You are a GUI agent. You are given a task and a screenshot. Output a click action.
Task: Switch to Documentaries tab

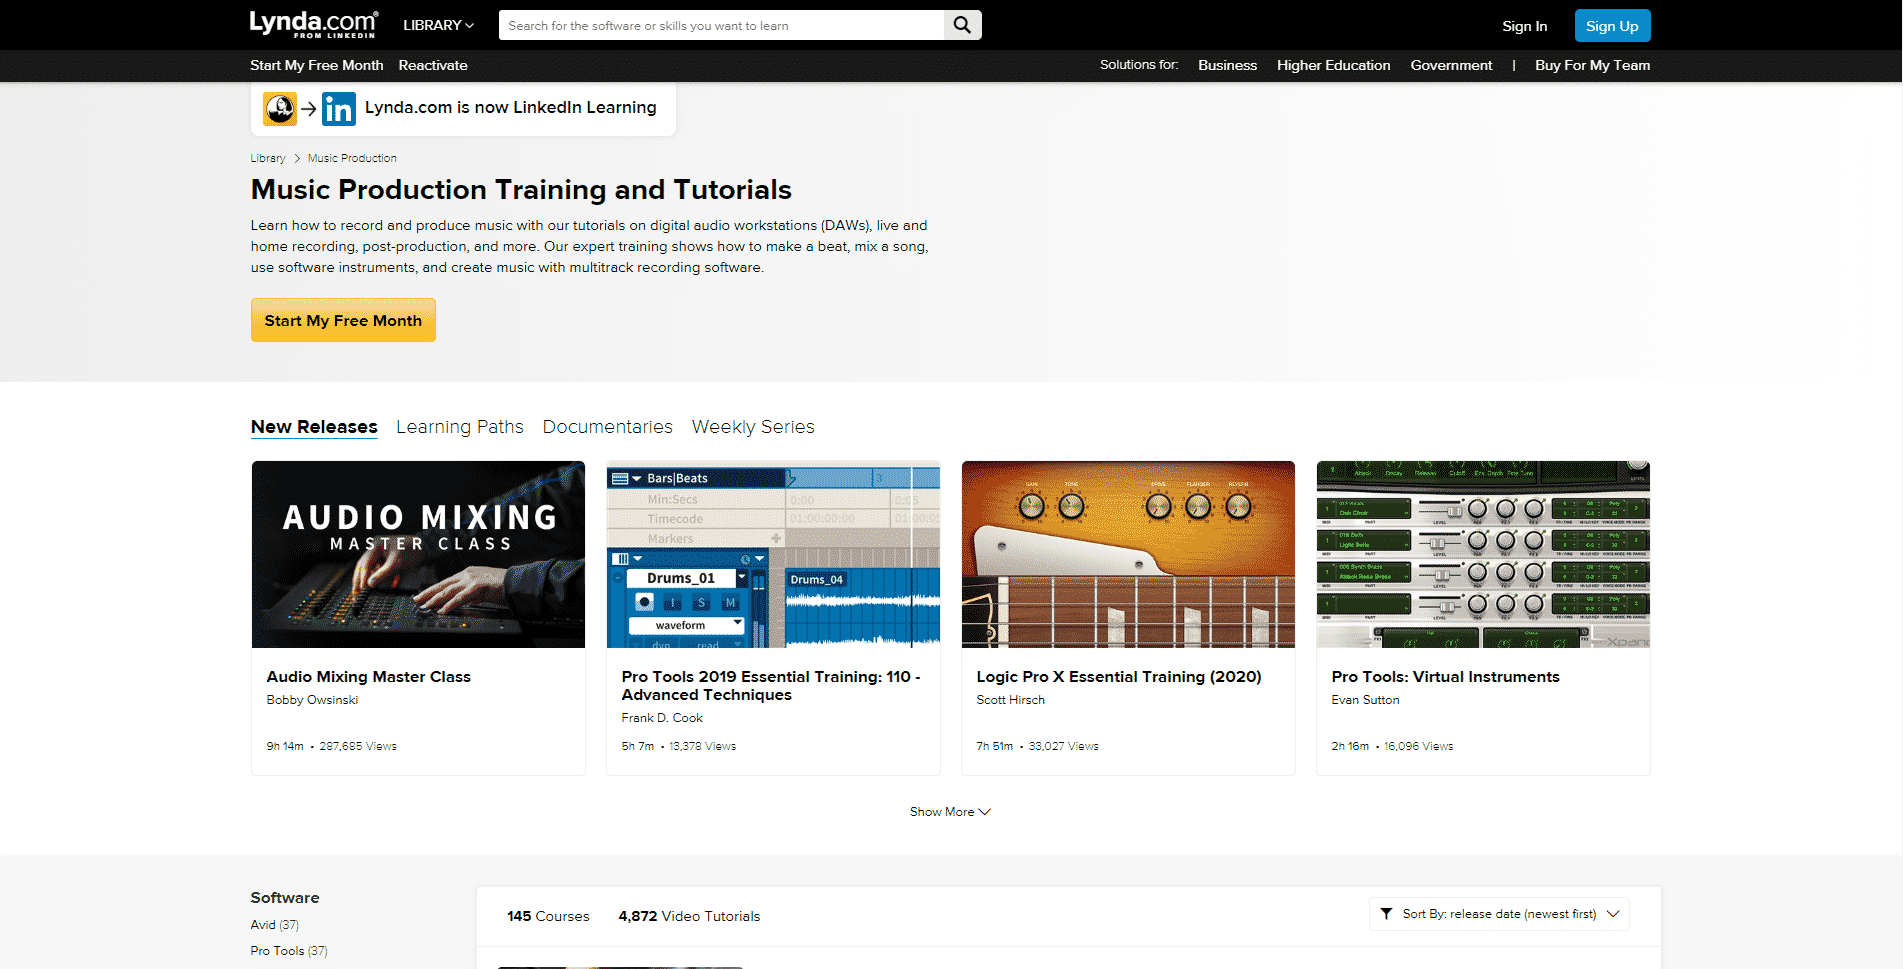coord(608,427)
